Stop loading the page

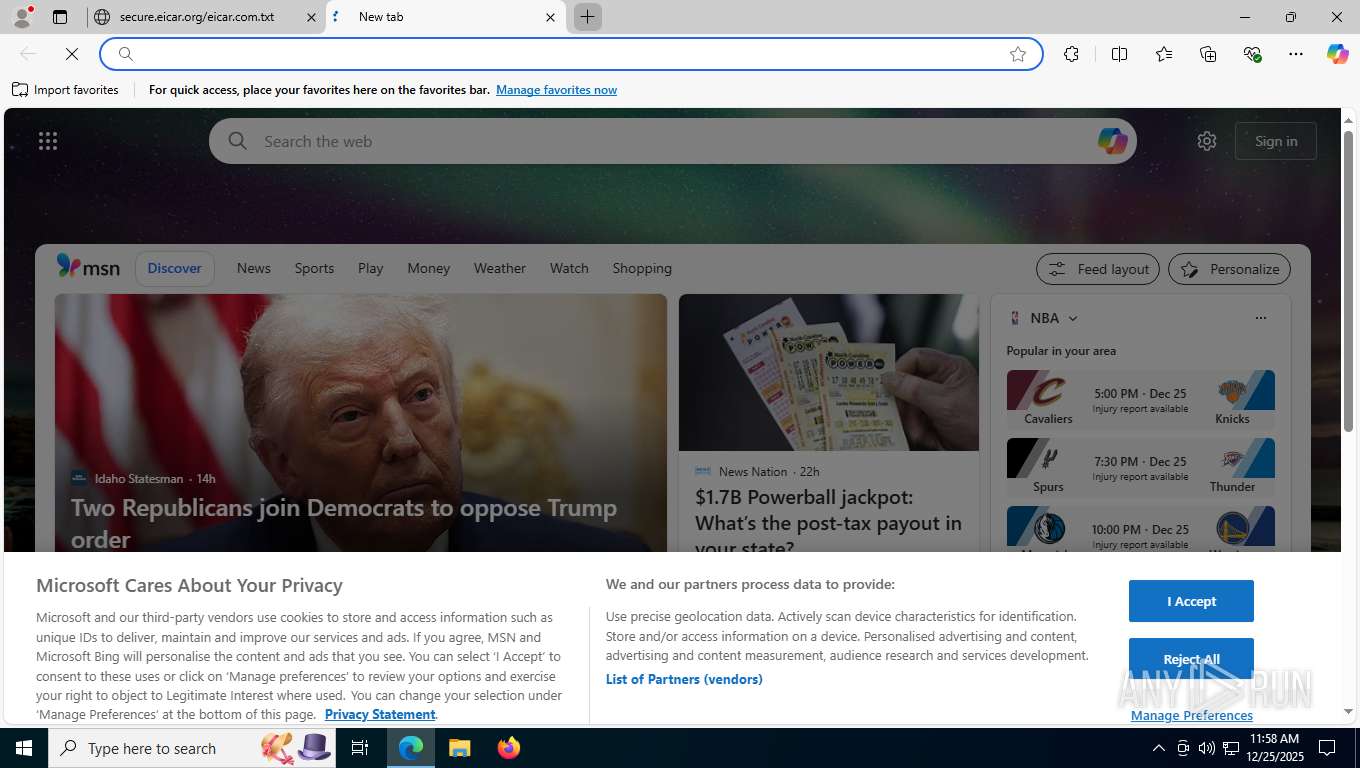click(x=71, y=54)
